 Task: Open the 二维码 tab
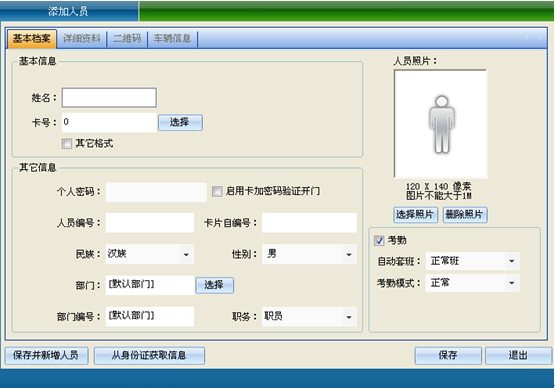[127, 38]
